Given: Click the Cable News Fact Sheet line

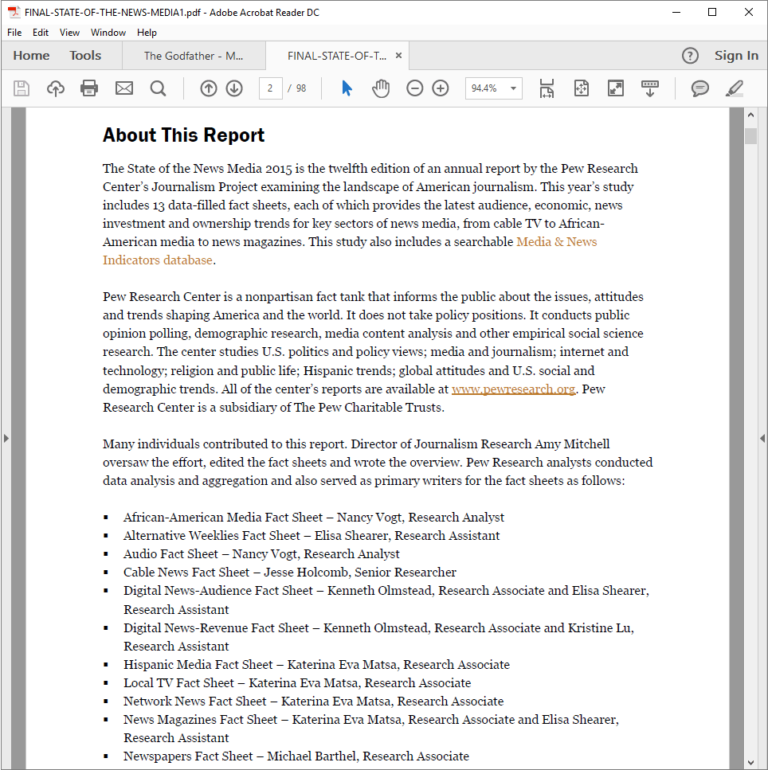Looking at the screenshot, I should point(290,572).
